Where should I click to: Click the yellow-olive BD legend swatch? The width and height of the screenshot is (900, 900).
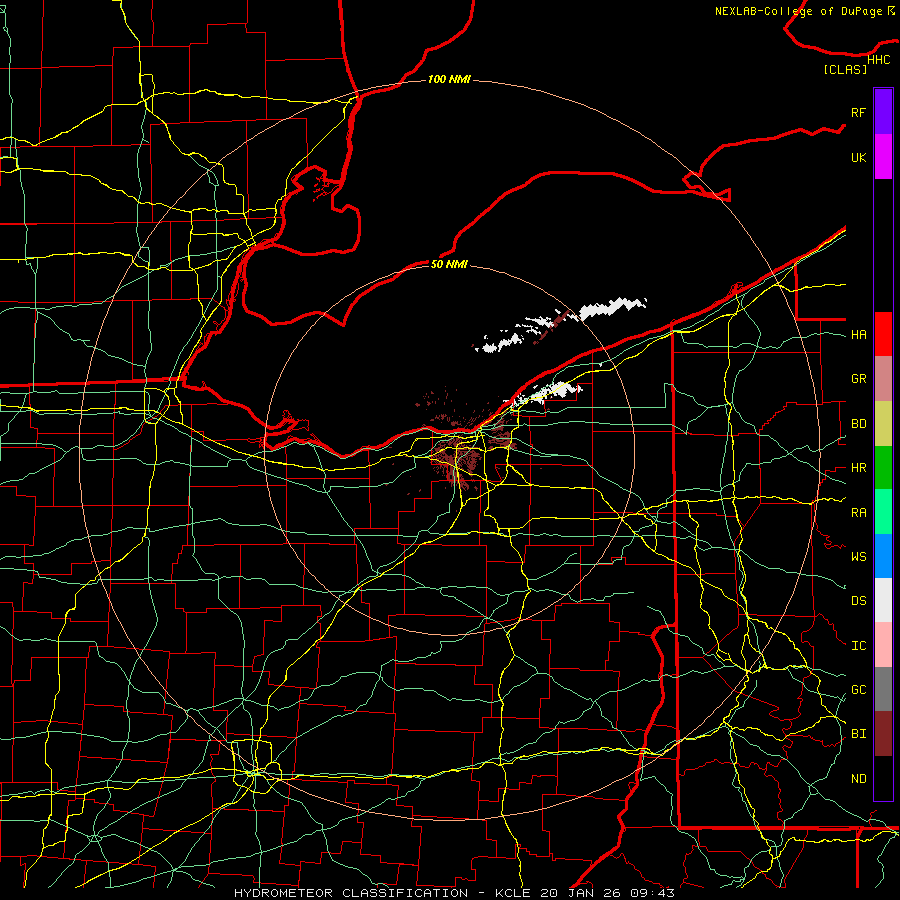(x=883, y=424)
